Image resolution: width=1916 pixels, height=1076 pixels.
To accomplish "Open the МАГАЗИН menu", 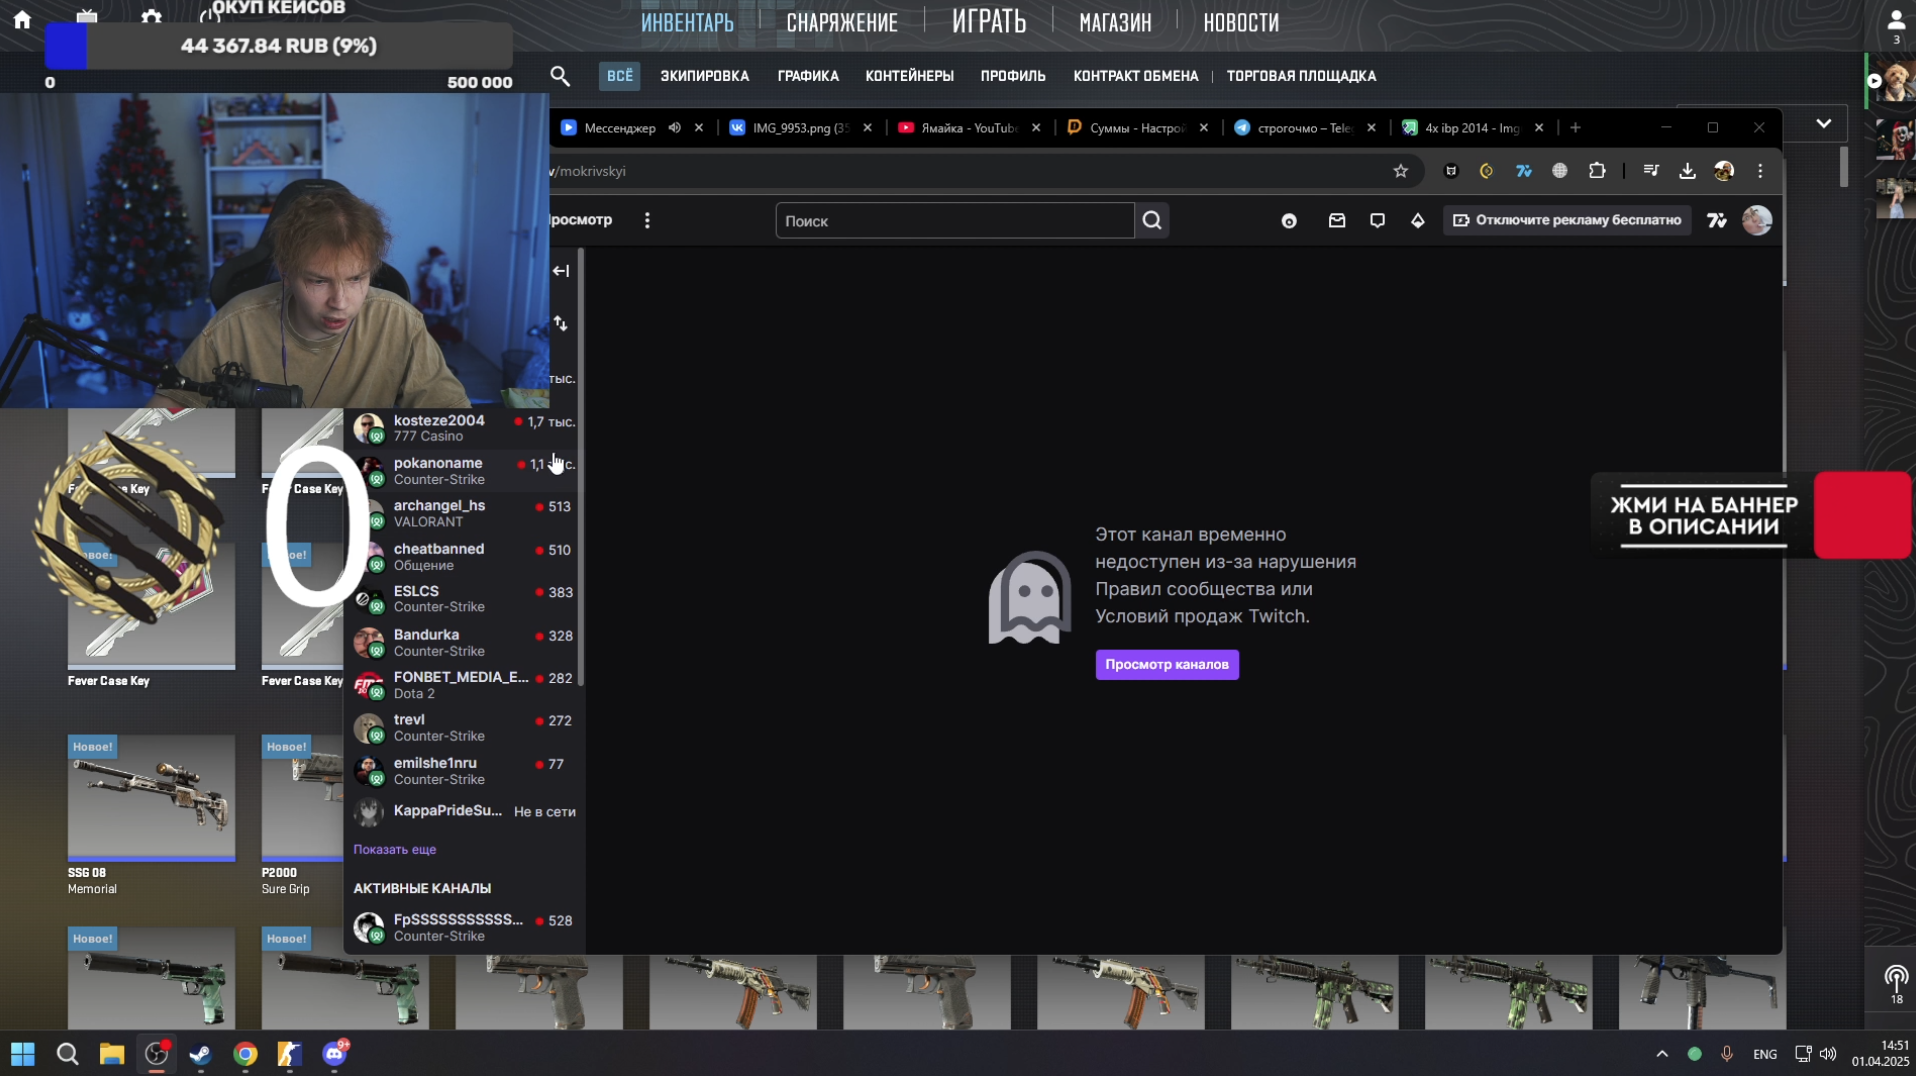I will tap(1115, 22).
